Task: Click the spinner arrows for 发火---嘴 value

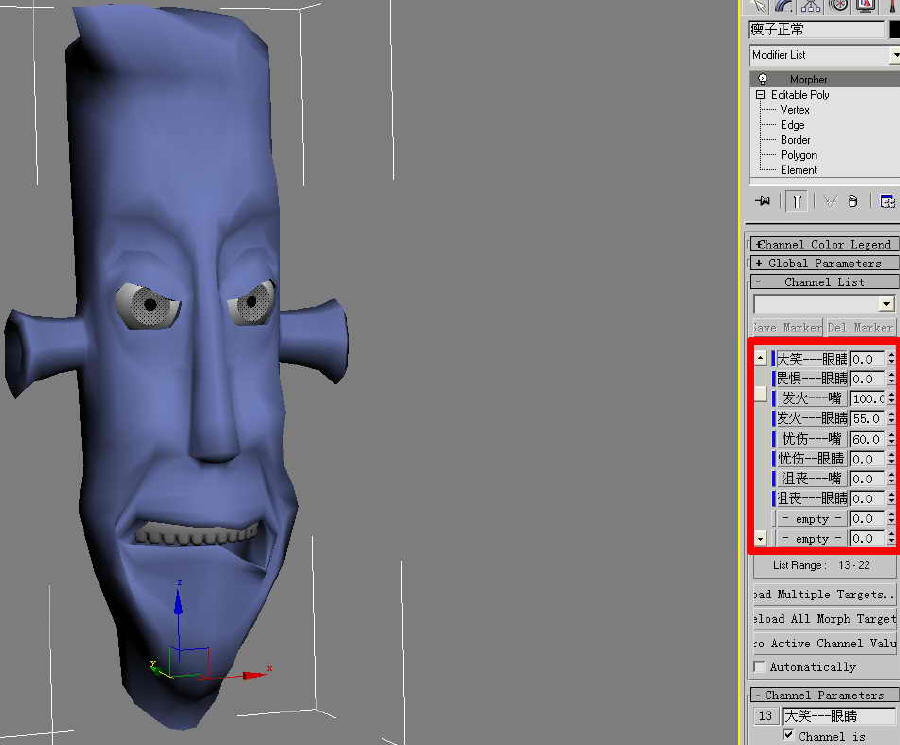Action: (x=891, y=399)
